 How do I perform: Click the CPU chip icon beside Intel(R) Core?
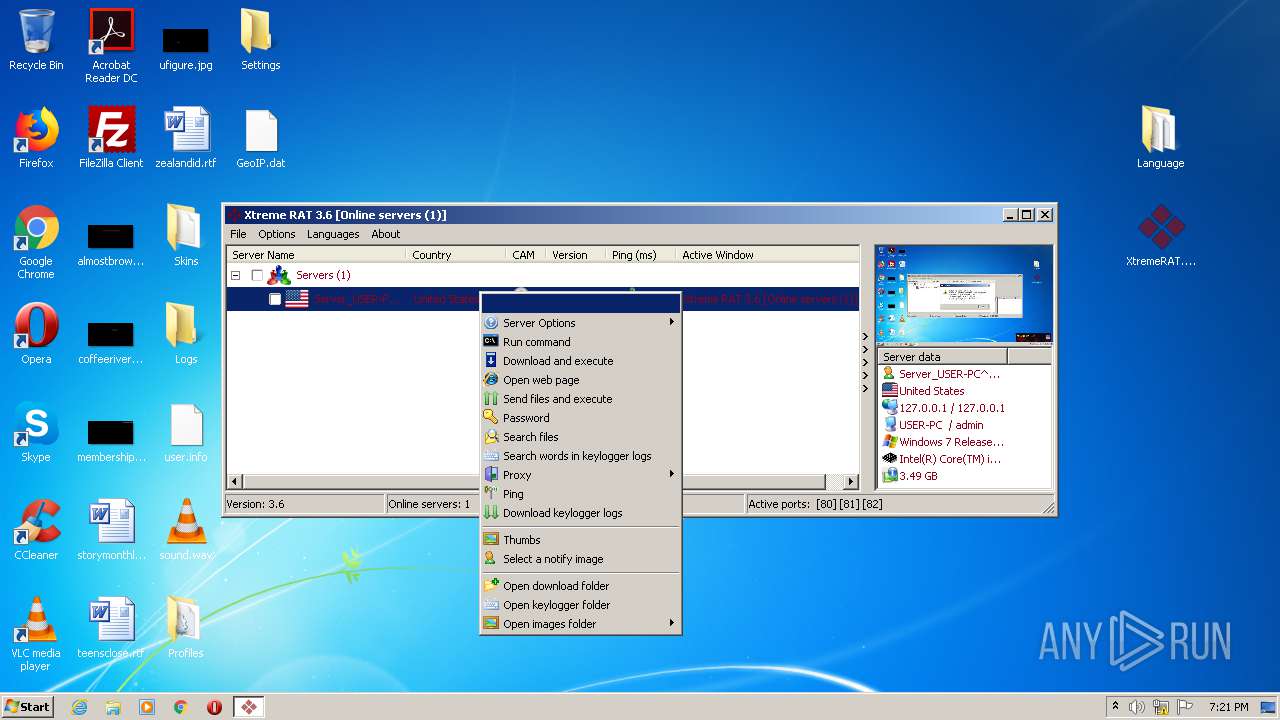[889, 459]
